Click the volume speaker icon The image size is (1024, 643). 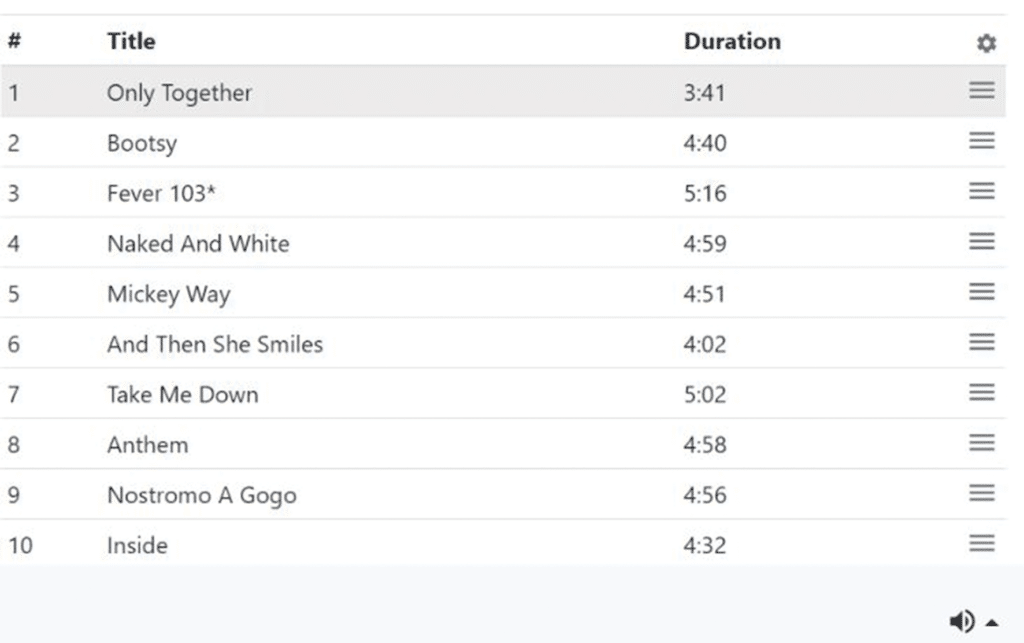[x=961, y=622]
